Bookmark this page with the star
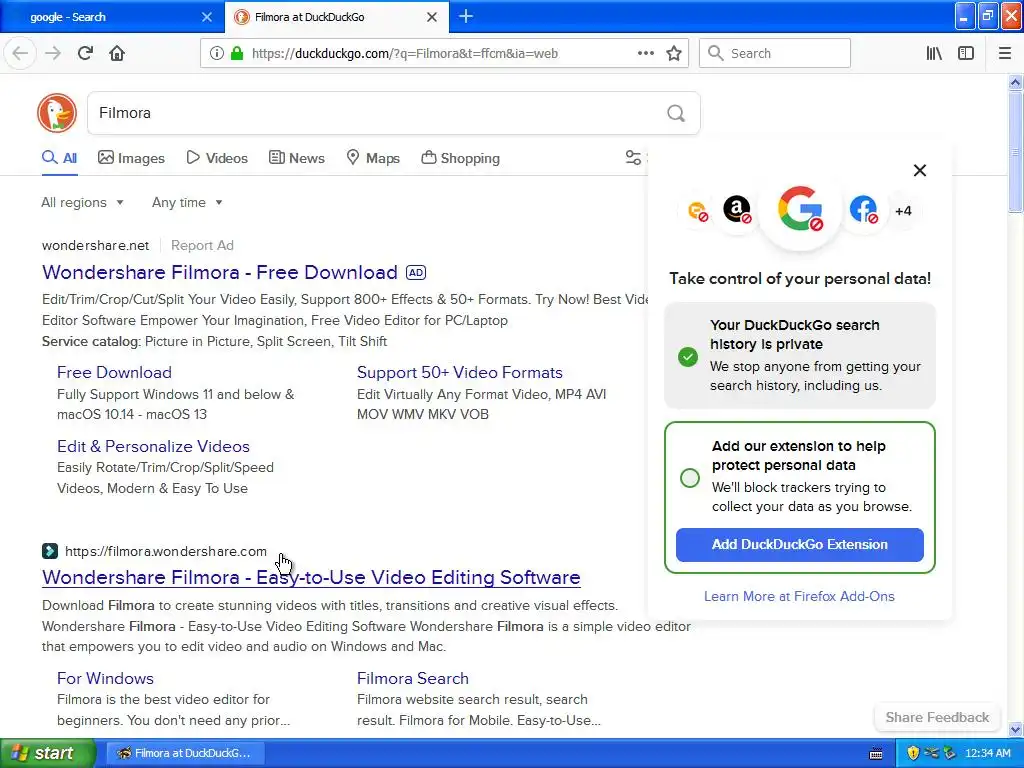The width and height of the screenshot is (1024, 768). click(674, 54)
